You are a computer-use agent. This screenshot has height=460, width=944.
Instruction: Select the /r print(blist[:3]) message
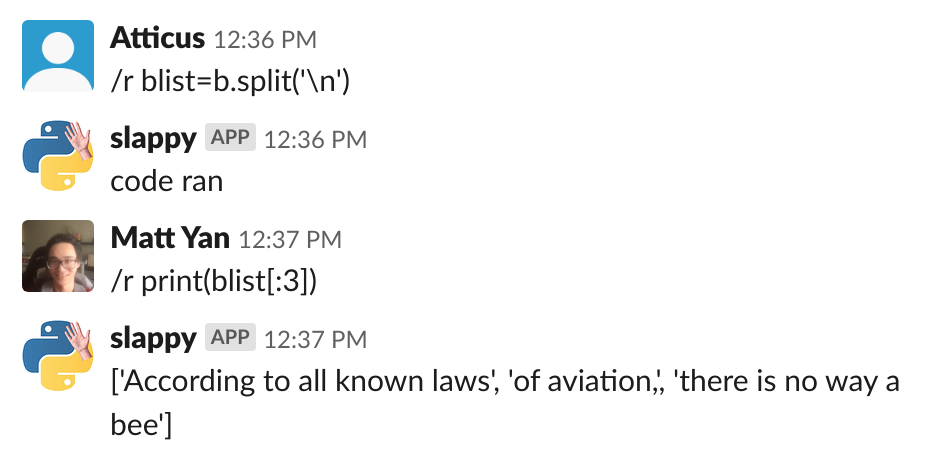tap(214, 281)
